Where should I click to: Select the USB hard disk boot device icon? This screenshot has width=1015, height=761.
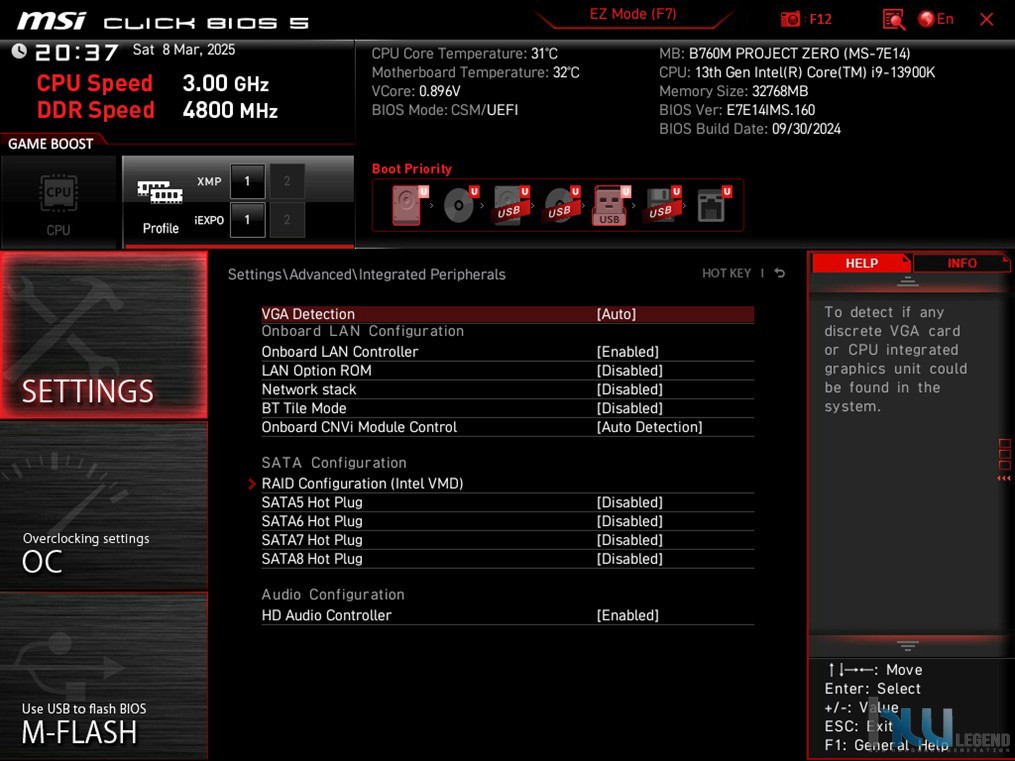[x=511, y=205]
